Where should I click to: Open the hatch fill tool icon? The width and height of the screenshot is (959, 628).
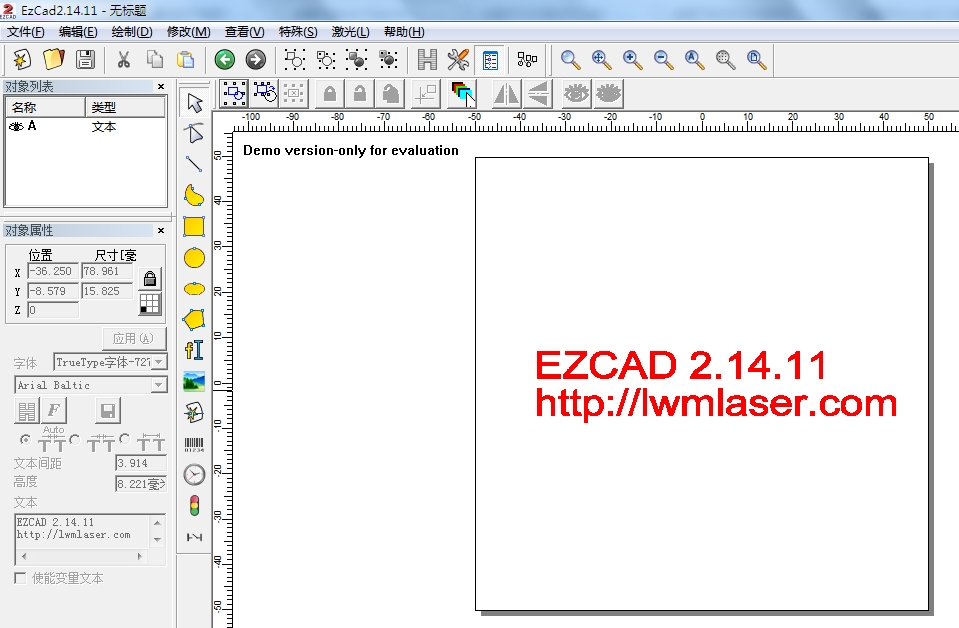[x=427, y=59]
